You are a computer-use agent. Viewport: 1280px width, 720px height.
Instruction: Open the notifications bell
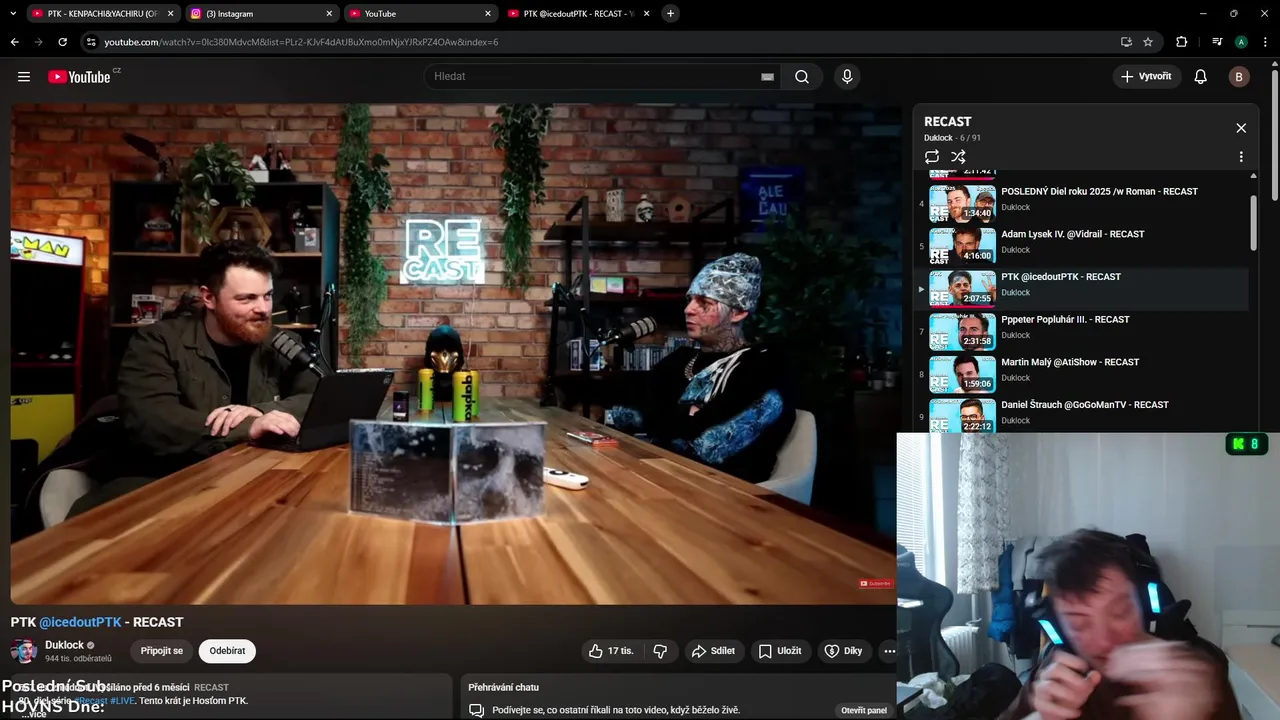click(x=1201, y=77)
